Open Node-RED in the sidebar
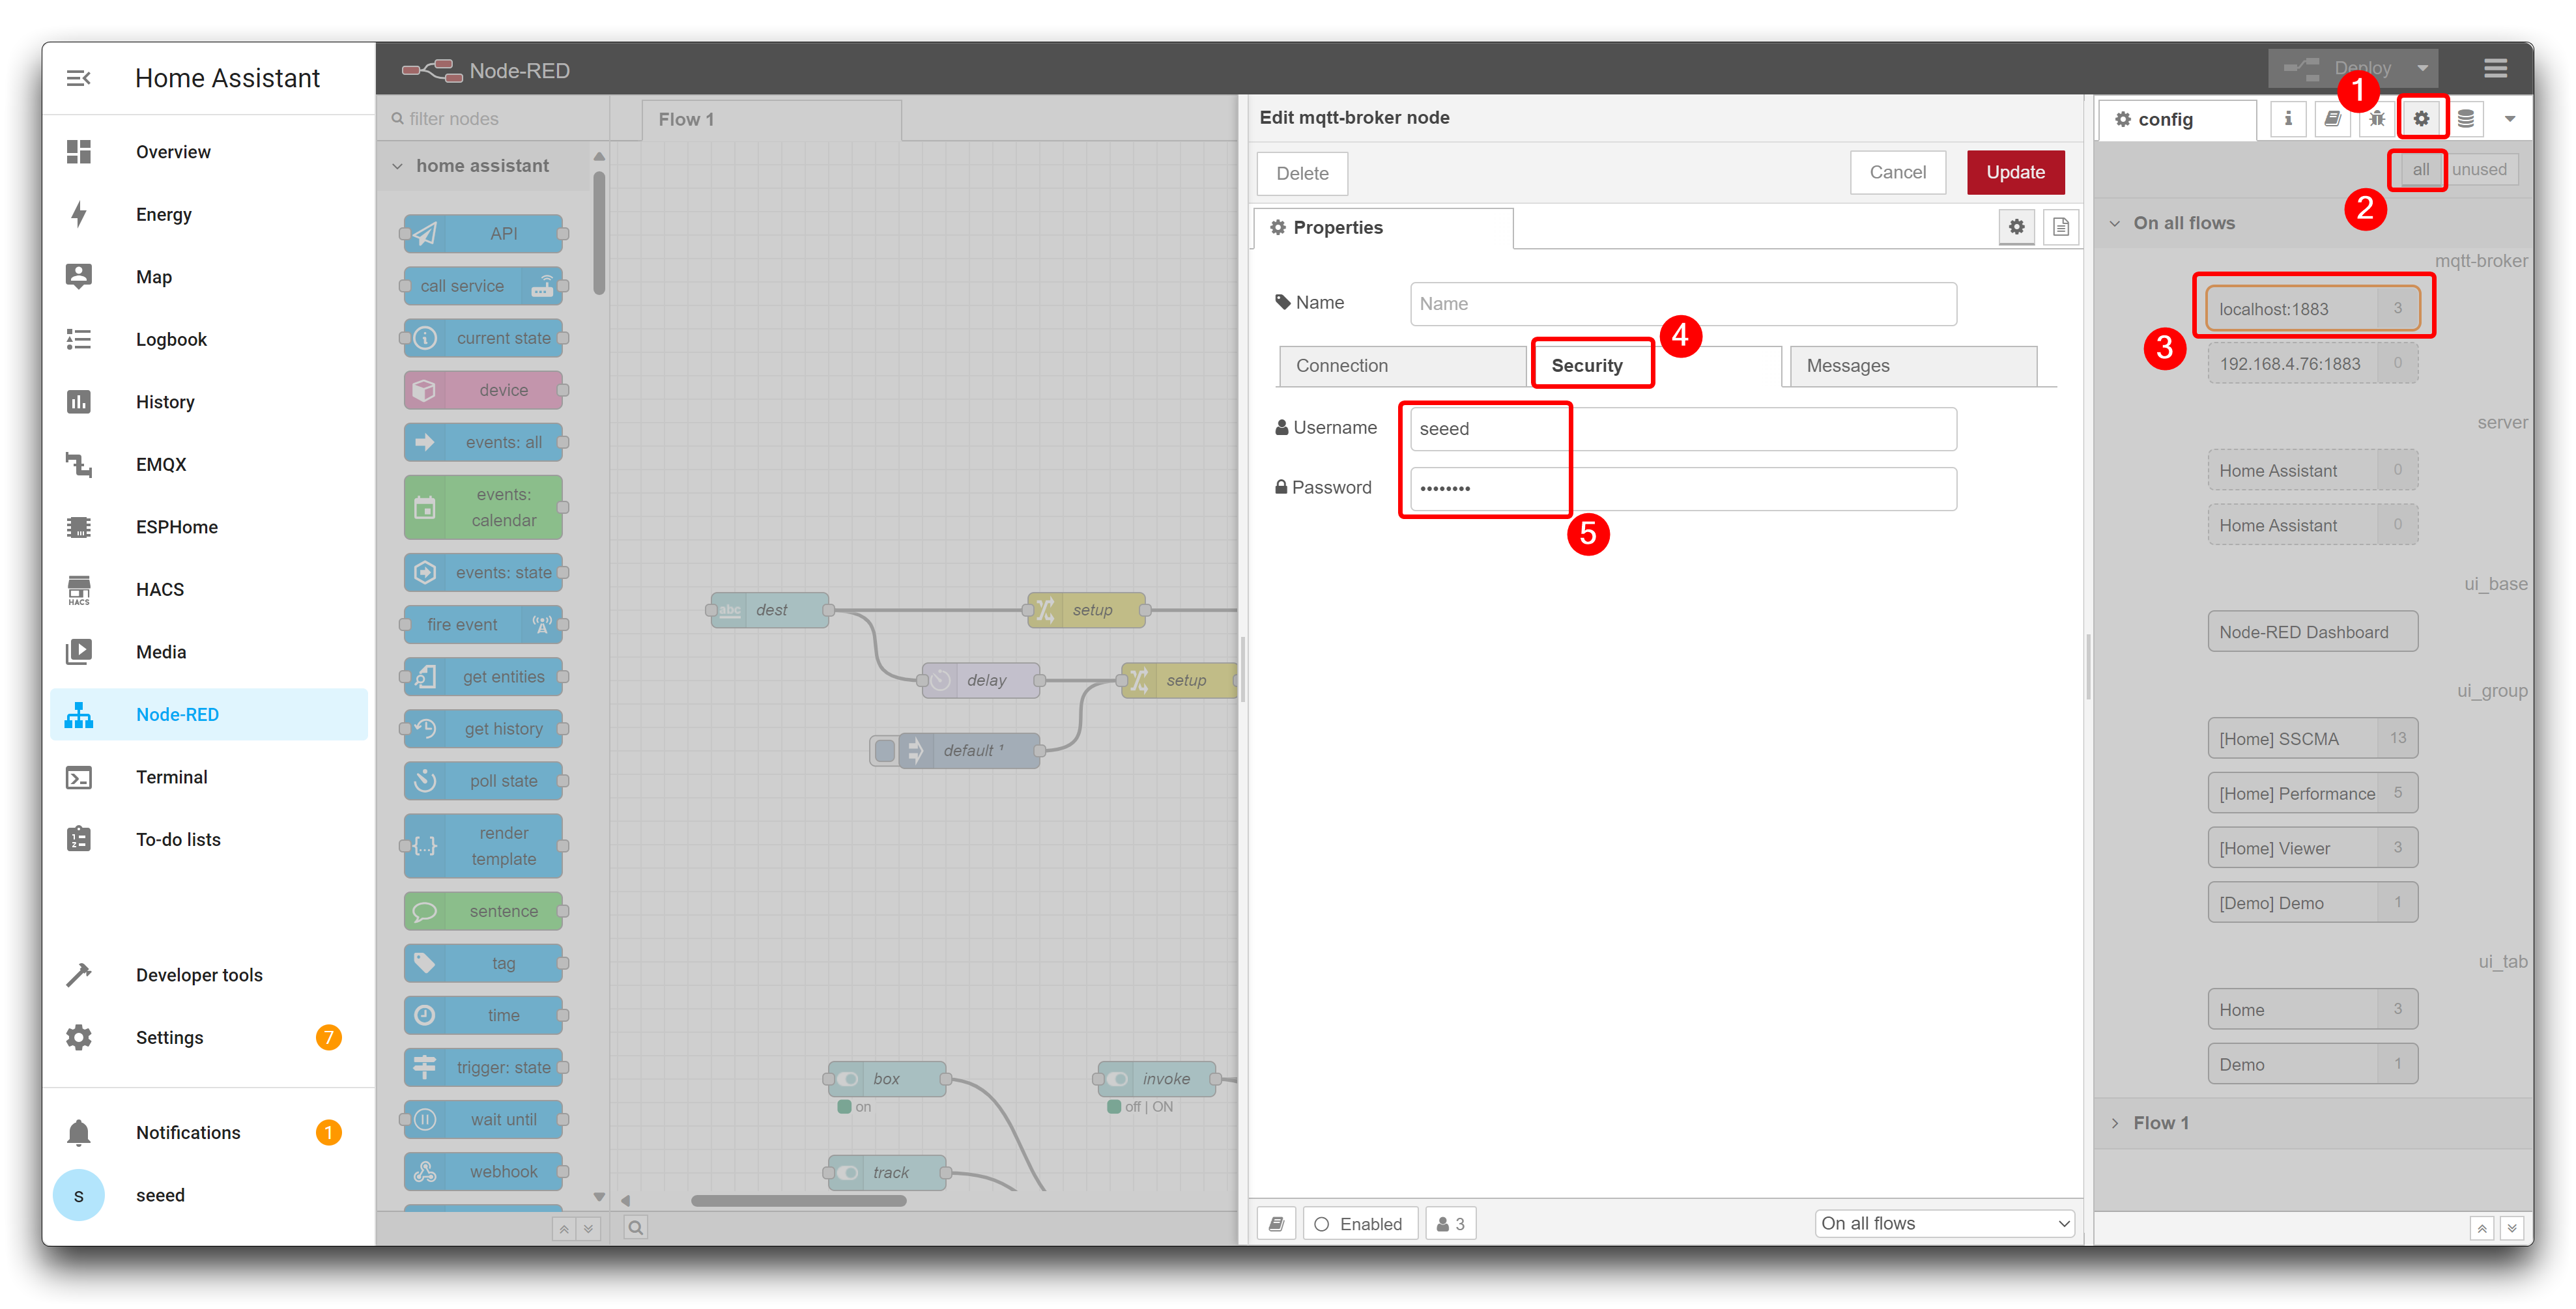Image resolution: width=2576 pixels, height=1309 pixels. 209,714
